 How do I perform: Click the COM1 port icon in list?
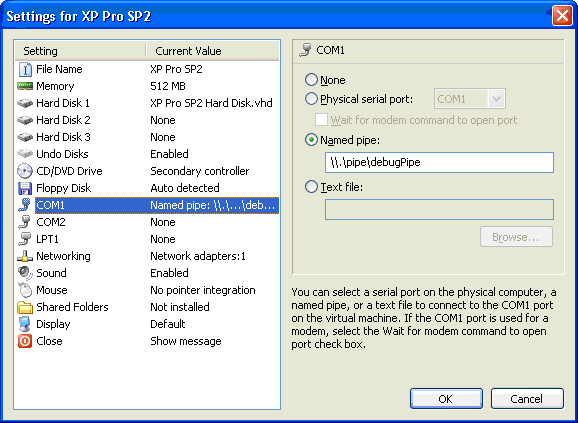25,205
